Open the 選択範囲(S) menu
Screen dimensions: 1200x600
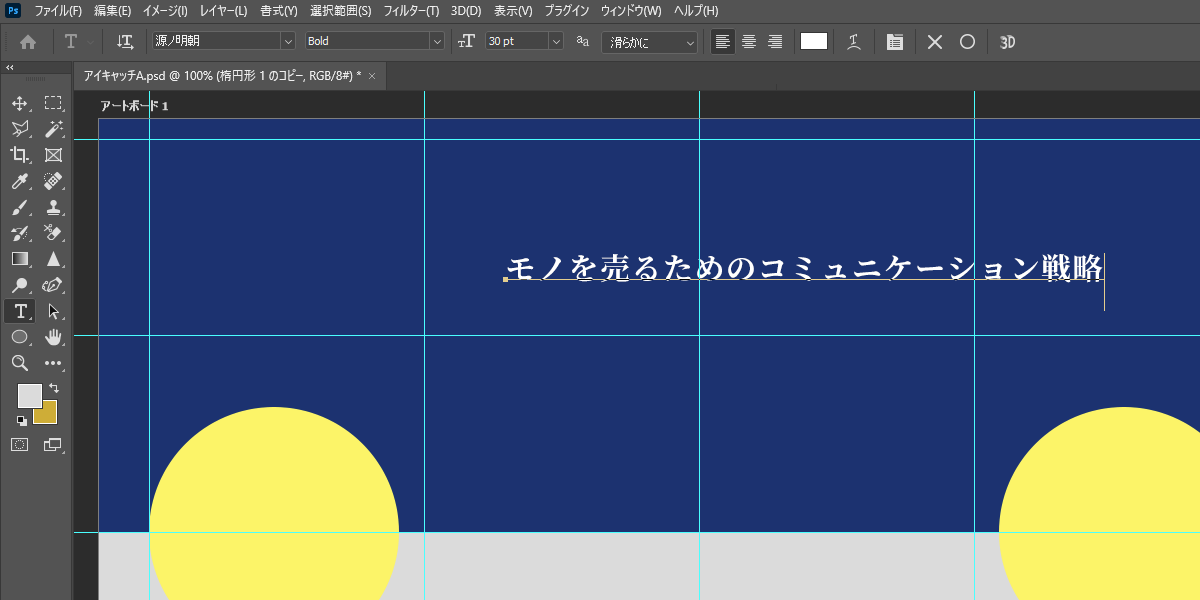tap(340, 11)
